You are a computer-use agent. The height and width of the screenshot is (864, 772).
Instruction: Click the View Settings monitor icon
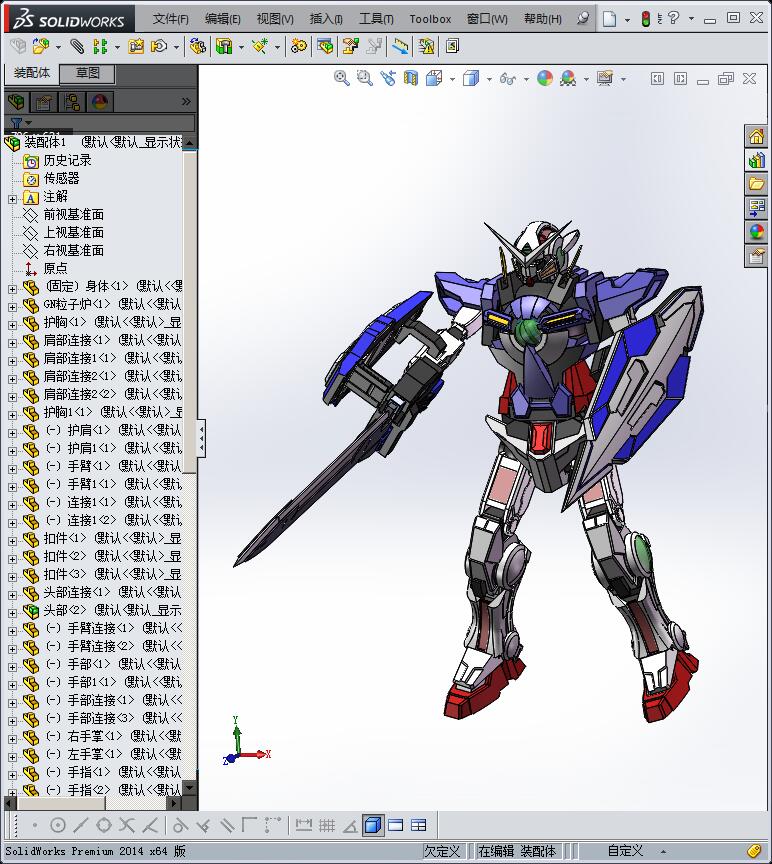[x=605, y=79]
